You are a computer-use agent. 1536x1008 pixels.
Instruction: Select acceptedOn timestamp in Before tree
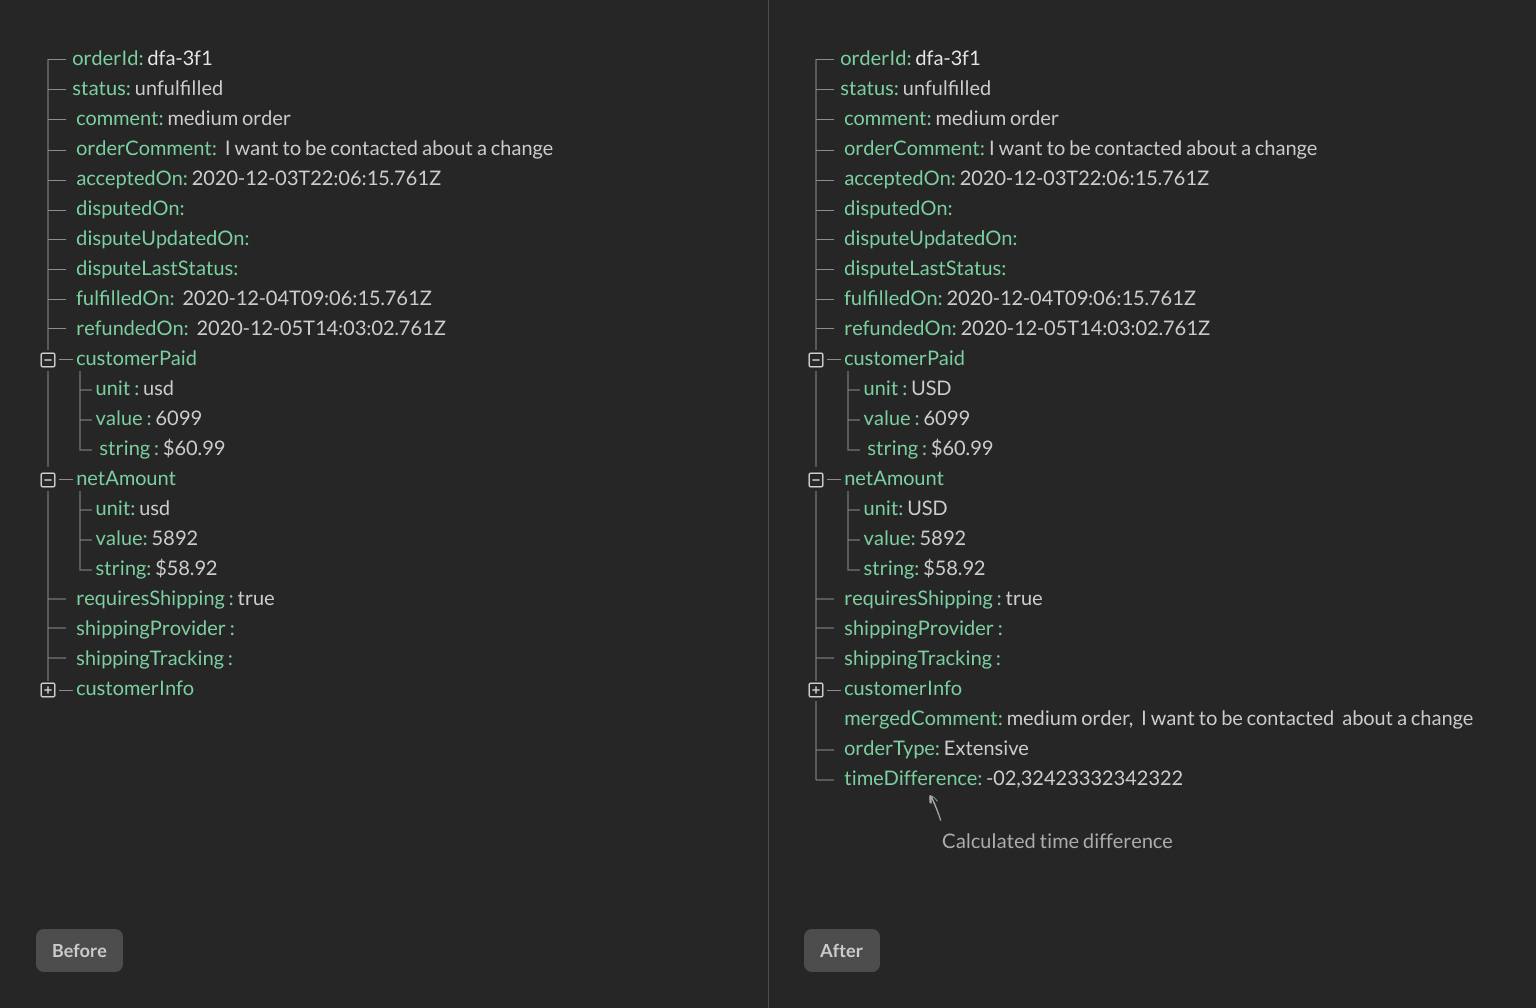[315, 178]
